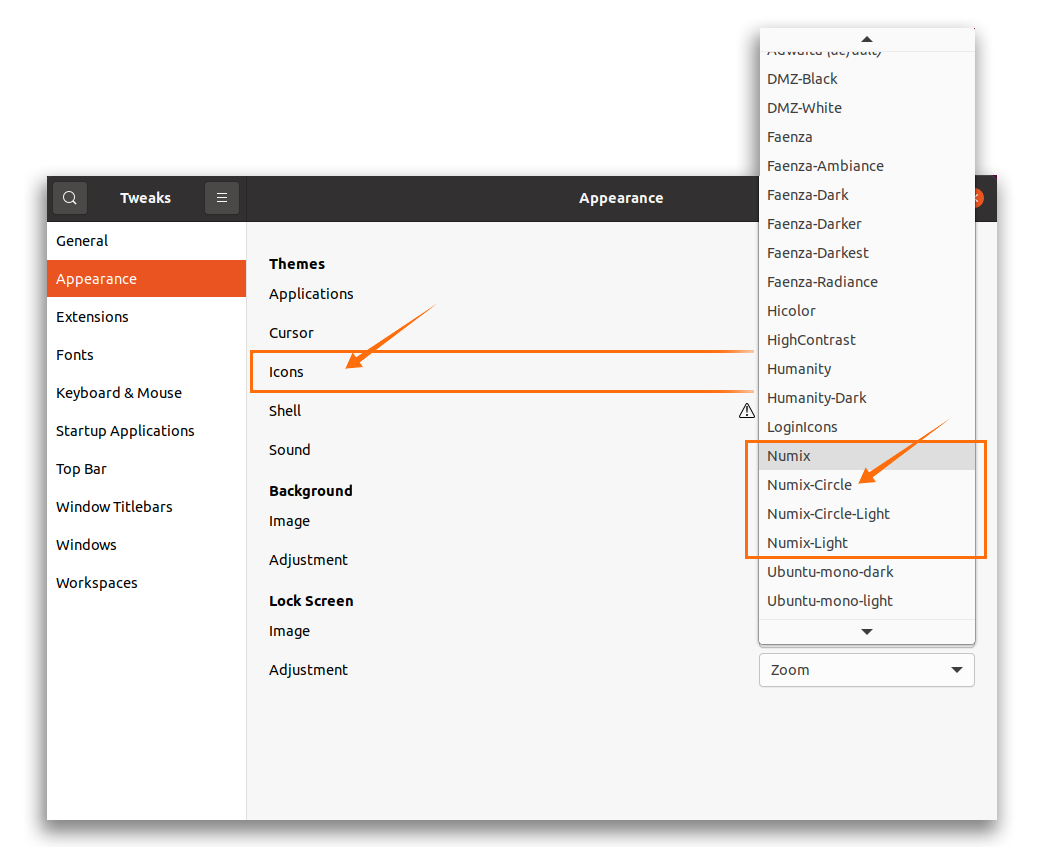Pick the Numix-Circle-Light icon theme
This screenshot has height=847, width=1044.
(828, 514)
